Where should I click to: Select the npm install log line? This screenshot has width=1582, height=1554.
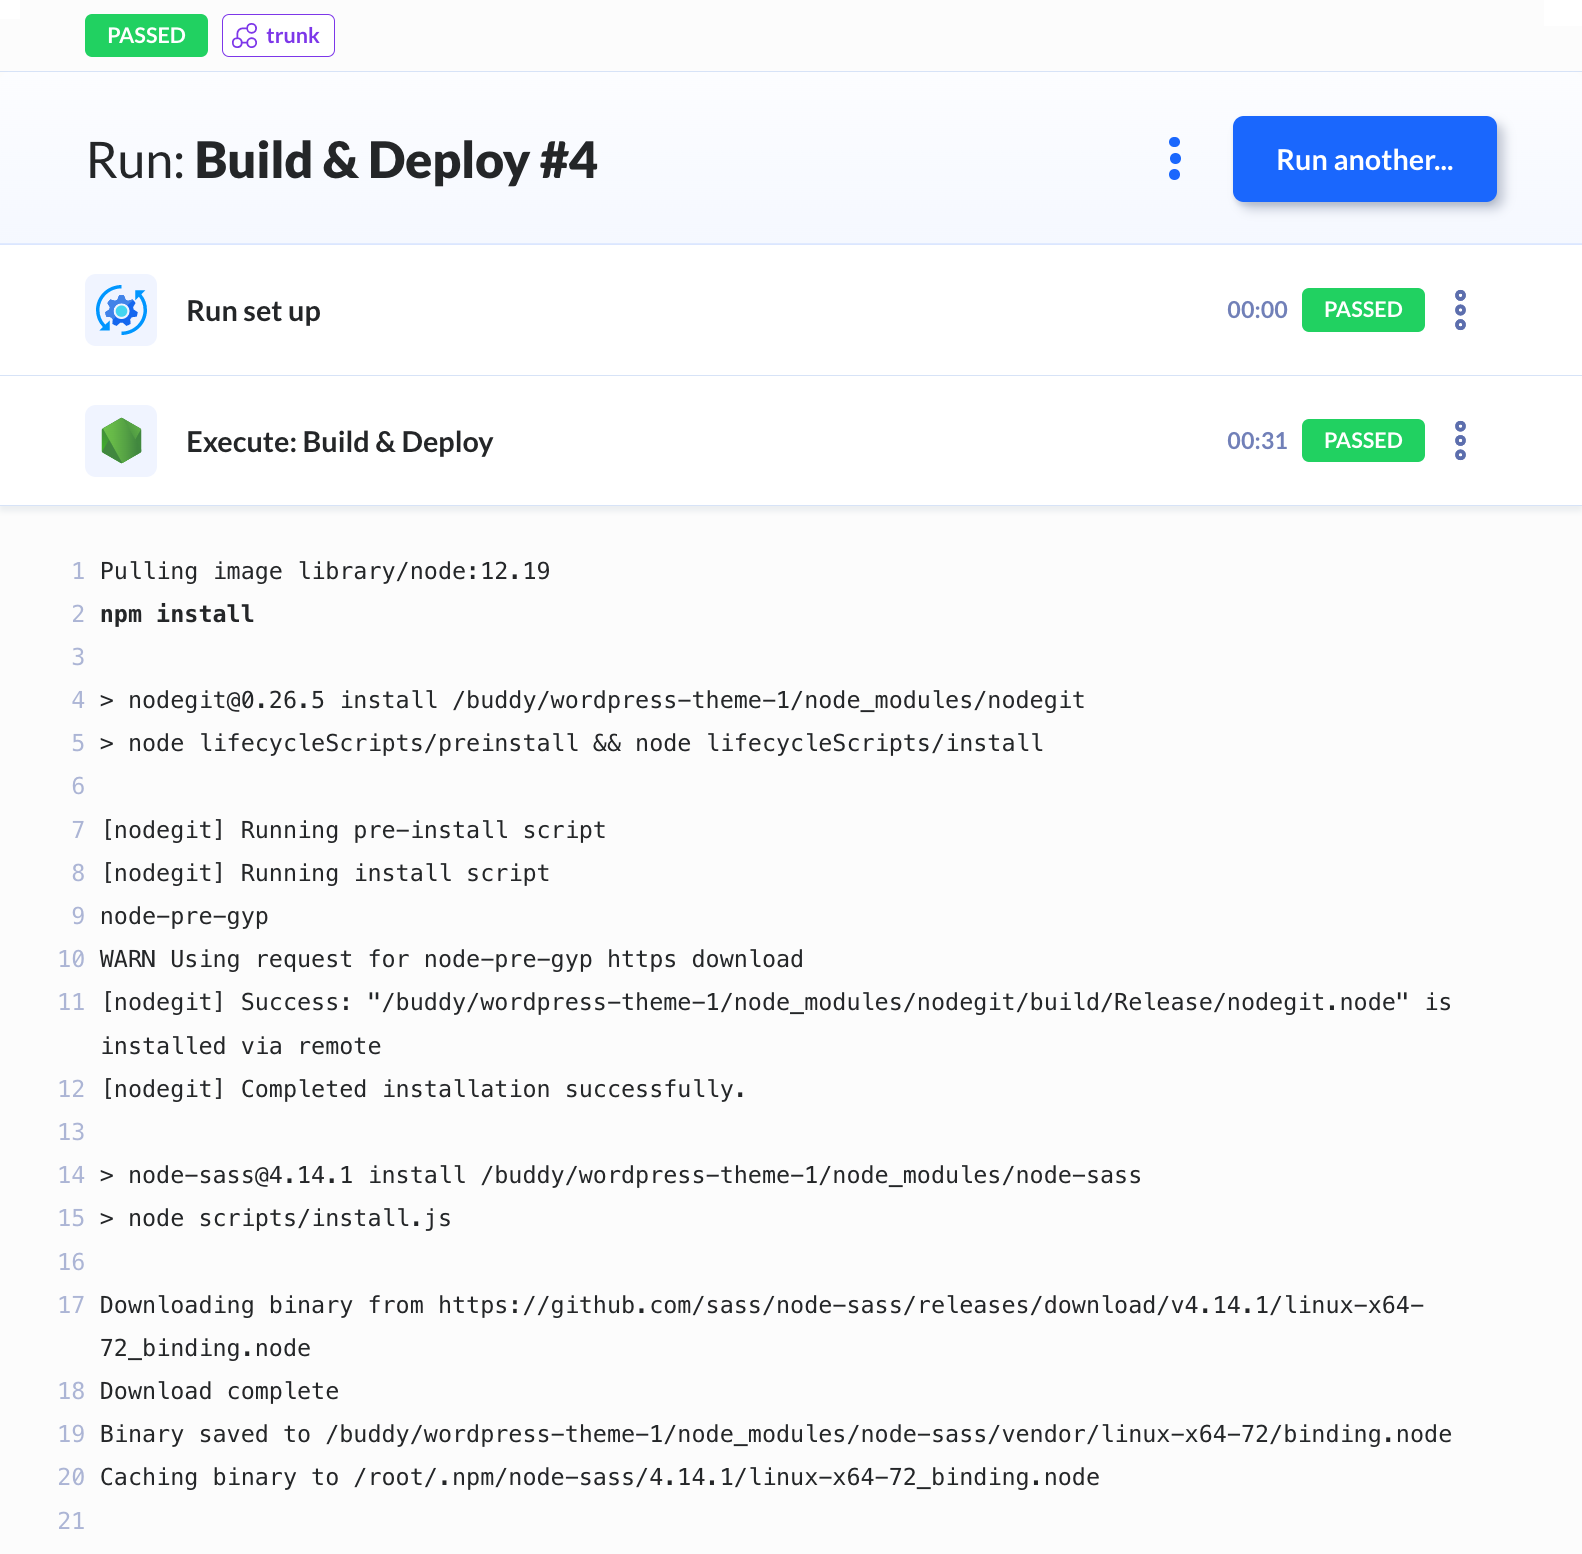177,614
